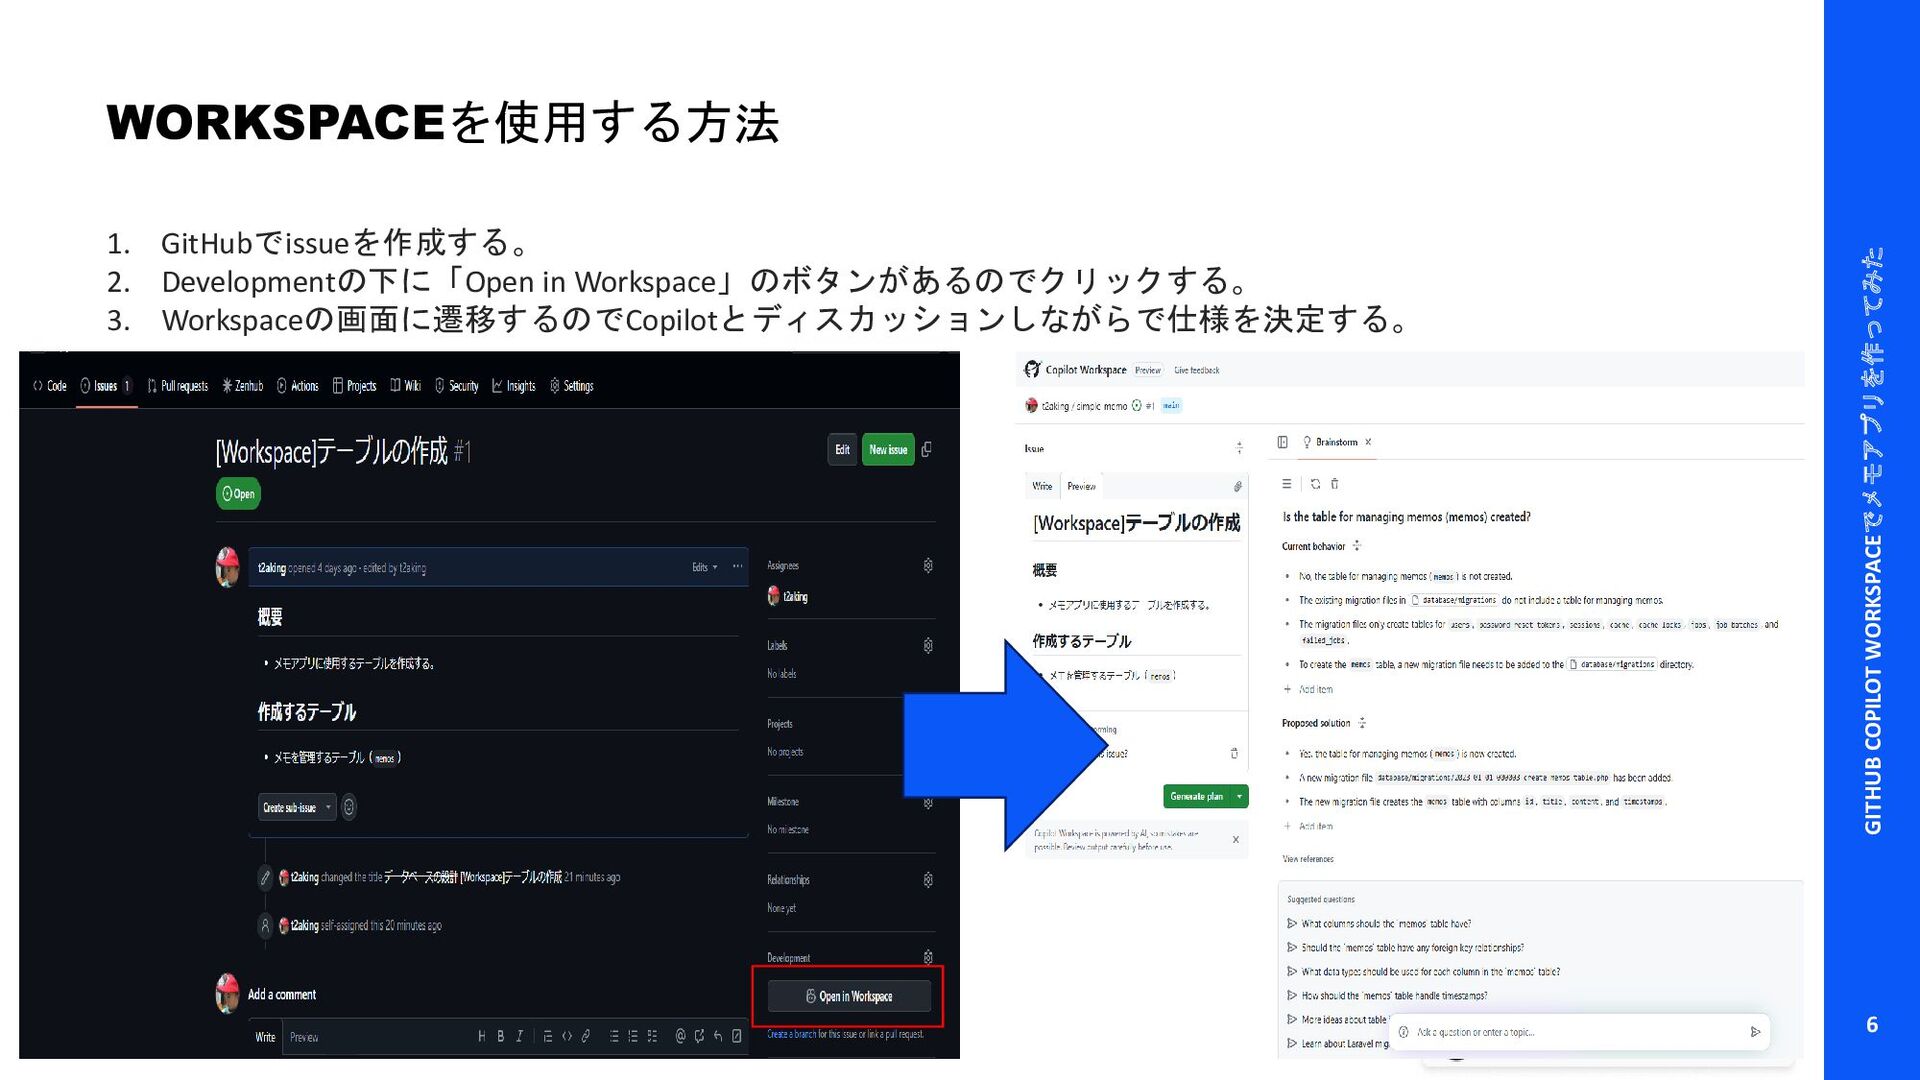Click the slash commands icon in comment toolbar
Screen dimensions: 1920x1080
point(737,1036)
